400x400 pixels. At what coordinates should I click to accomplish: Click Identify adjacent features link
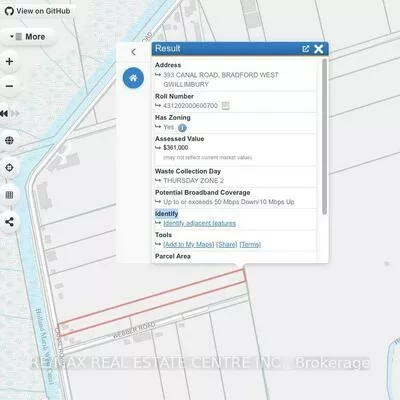199,223
